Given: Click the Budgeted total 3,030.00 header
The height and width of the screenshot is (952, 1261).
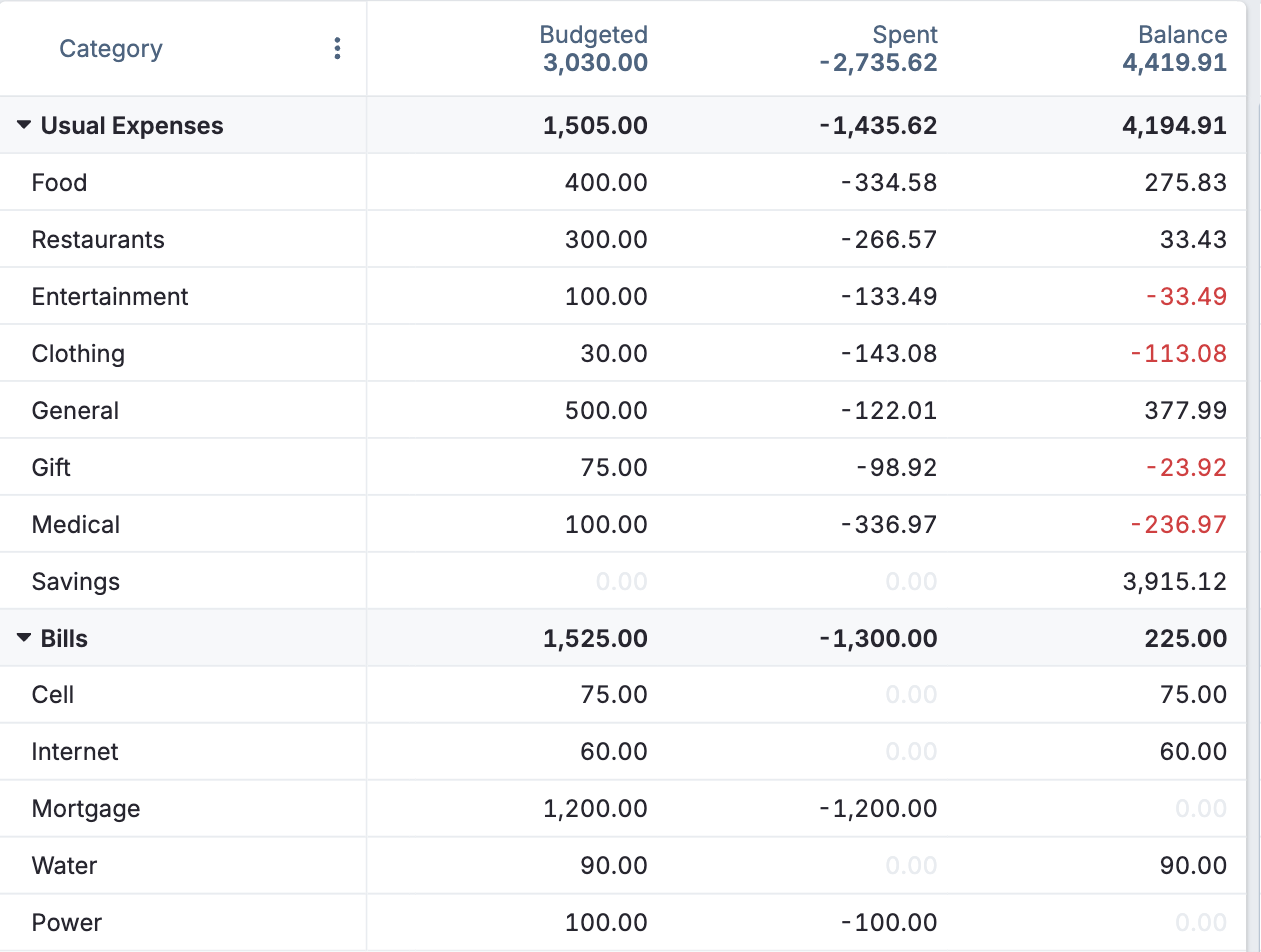Looking at the screenshot, I should coord(595,63).
